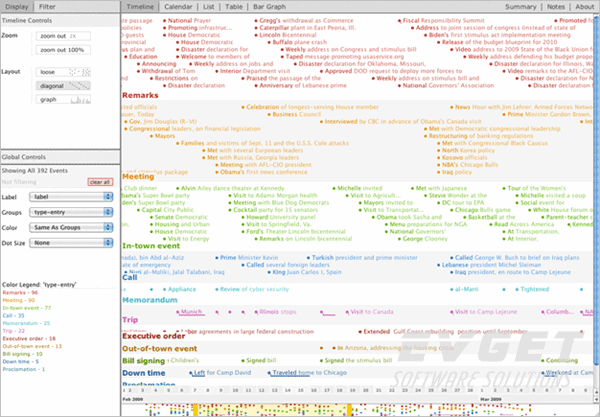
Task: Click 'Executive order - 18' legend entry
Action: pyautogui.click(x=29, y=339)
